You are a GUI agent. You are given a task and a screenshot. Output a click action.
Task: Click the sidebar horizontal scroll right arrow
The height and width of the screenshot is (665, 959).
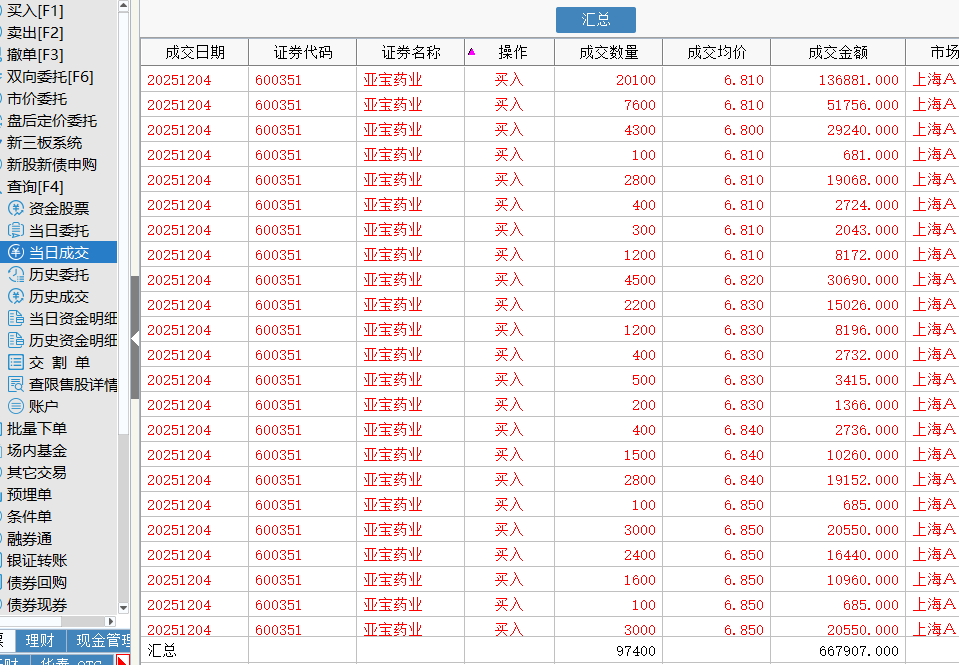[x=110, y=622]
